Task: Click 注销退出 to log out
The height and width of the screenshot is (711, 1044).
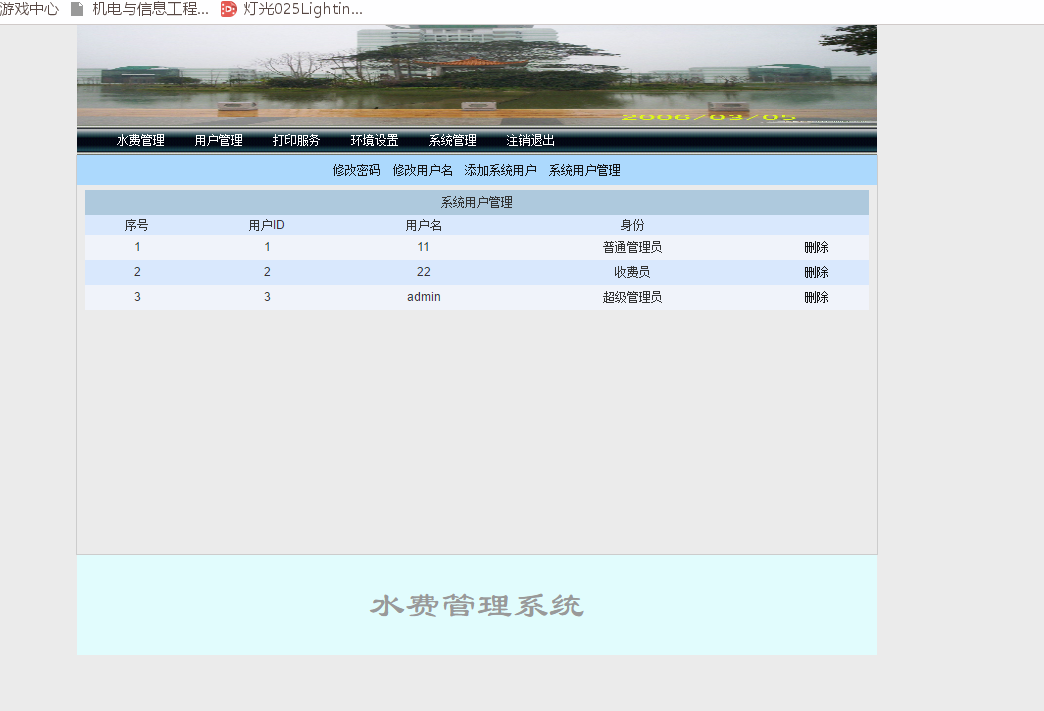Action: [531, 140]
